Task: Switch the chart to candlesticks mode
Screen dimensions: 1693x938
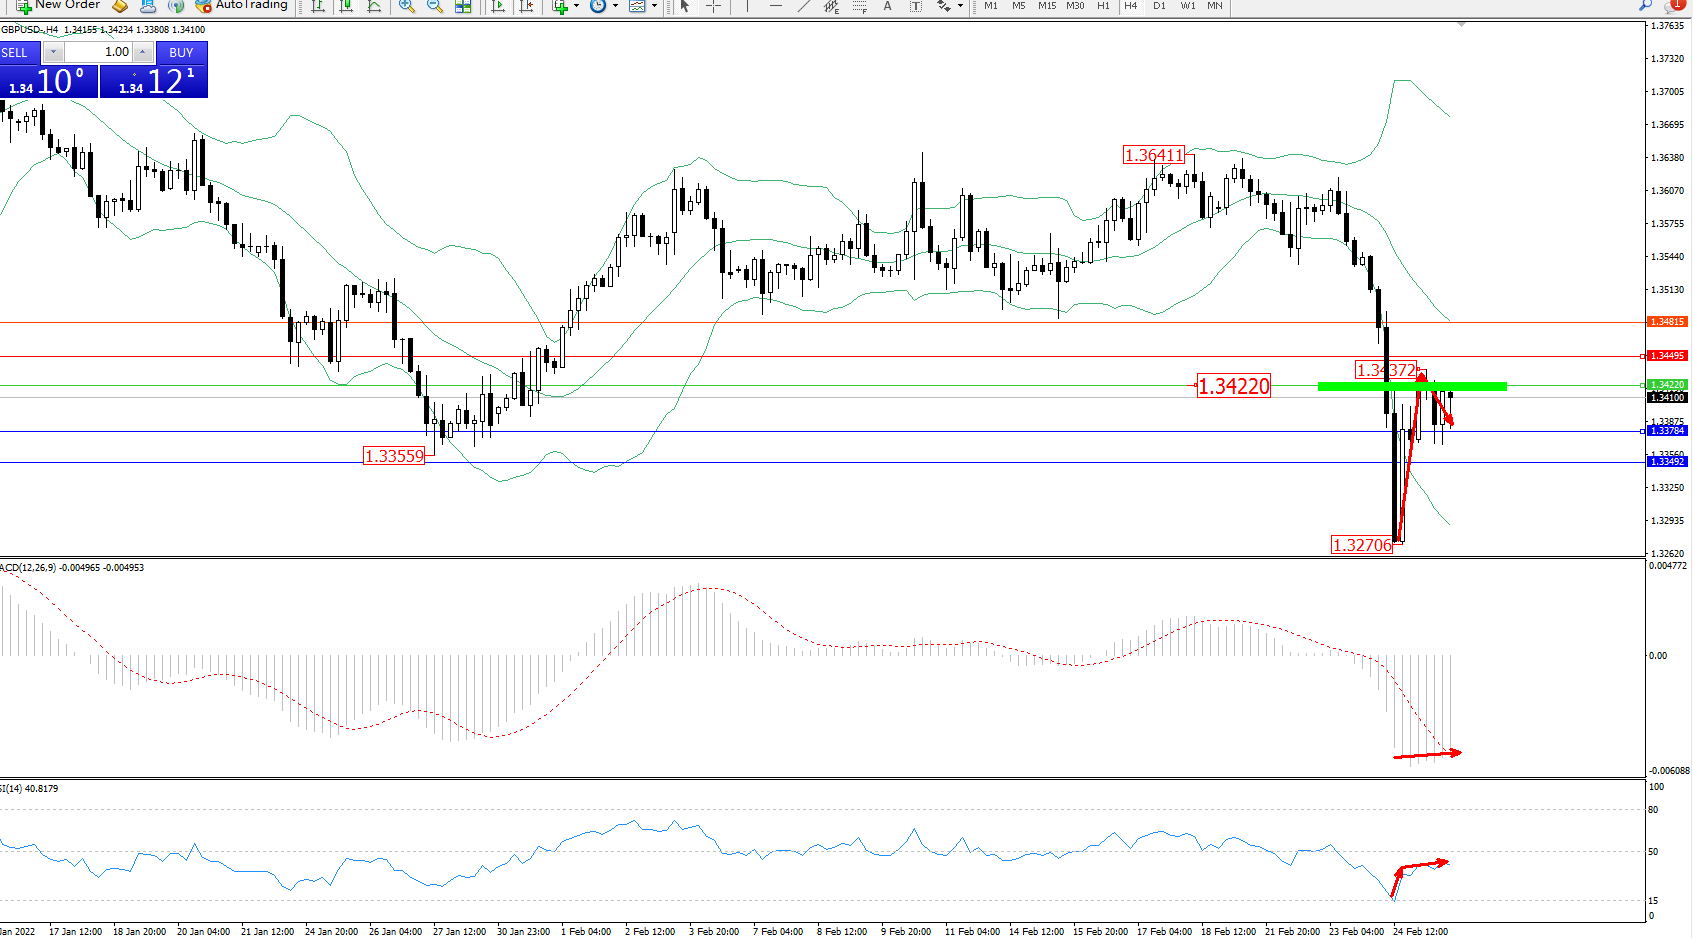Action: click(346, 6)
